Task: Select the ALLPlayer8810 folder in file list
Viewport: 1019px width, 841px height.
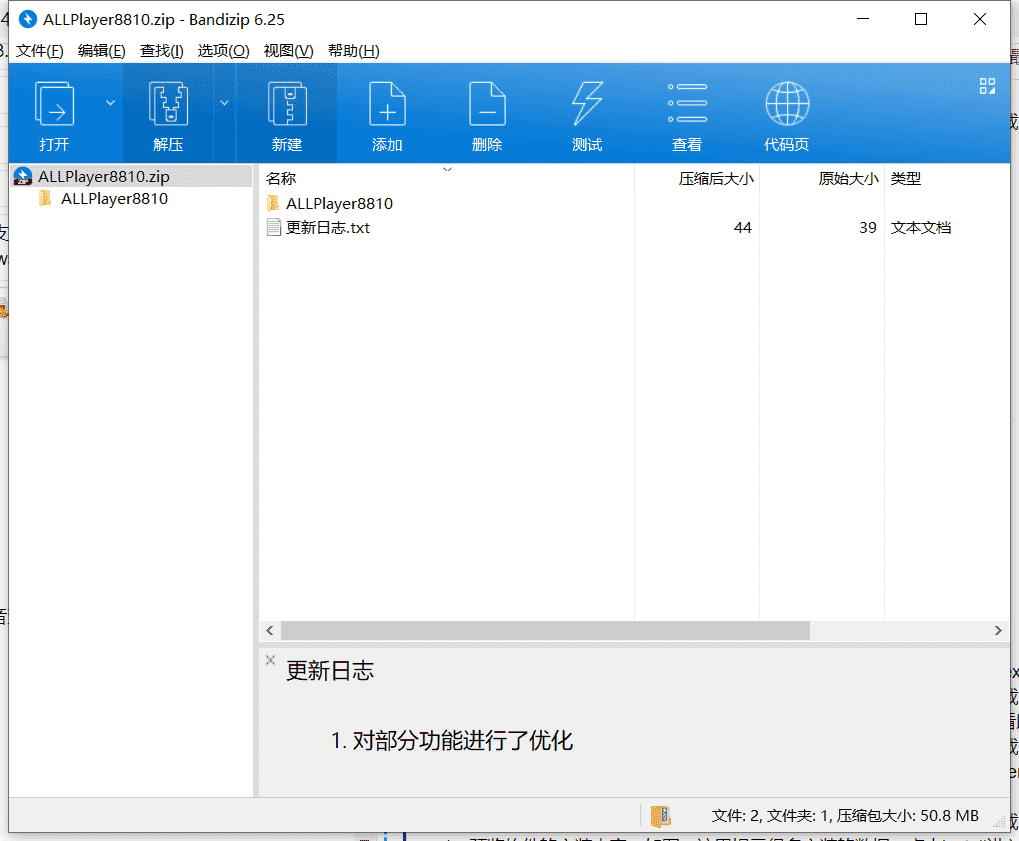Action: pos(339,203)
